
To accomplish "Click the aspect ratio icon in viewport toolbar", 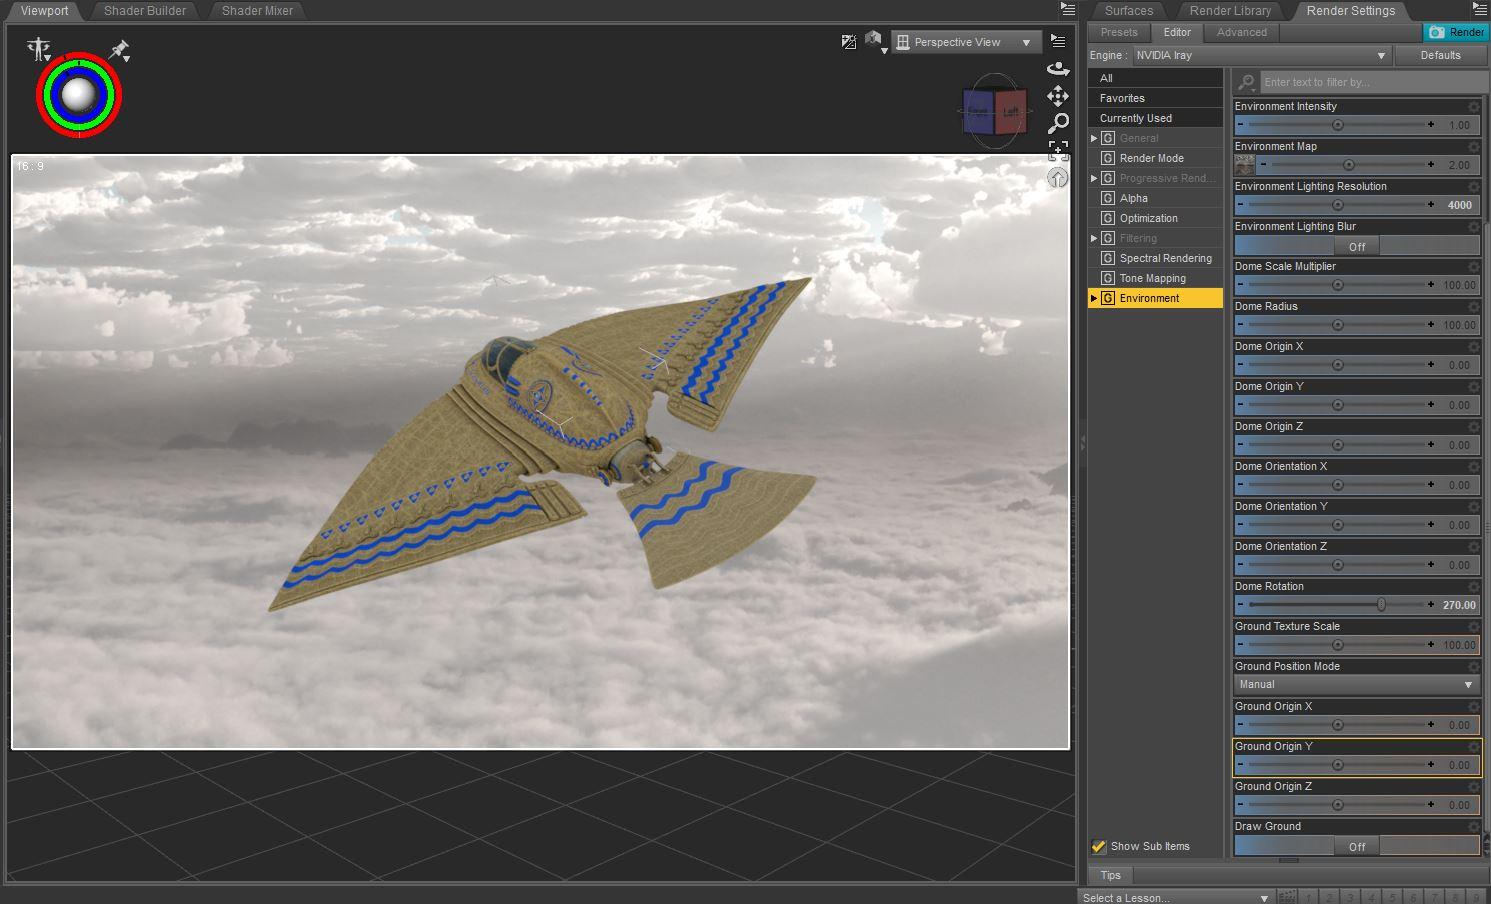I will [849, 42].
